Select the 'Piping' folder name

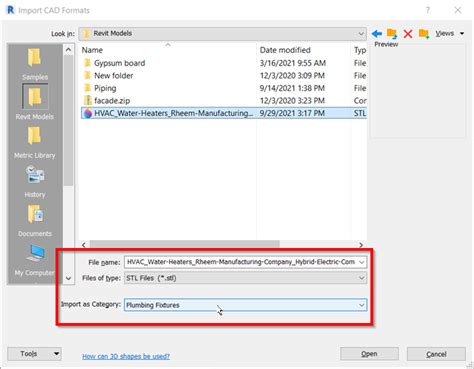(105, 88)
